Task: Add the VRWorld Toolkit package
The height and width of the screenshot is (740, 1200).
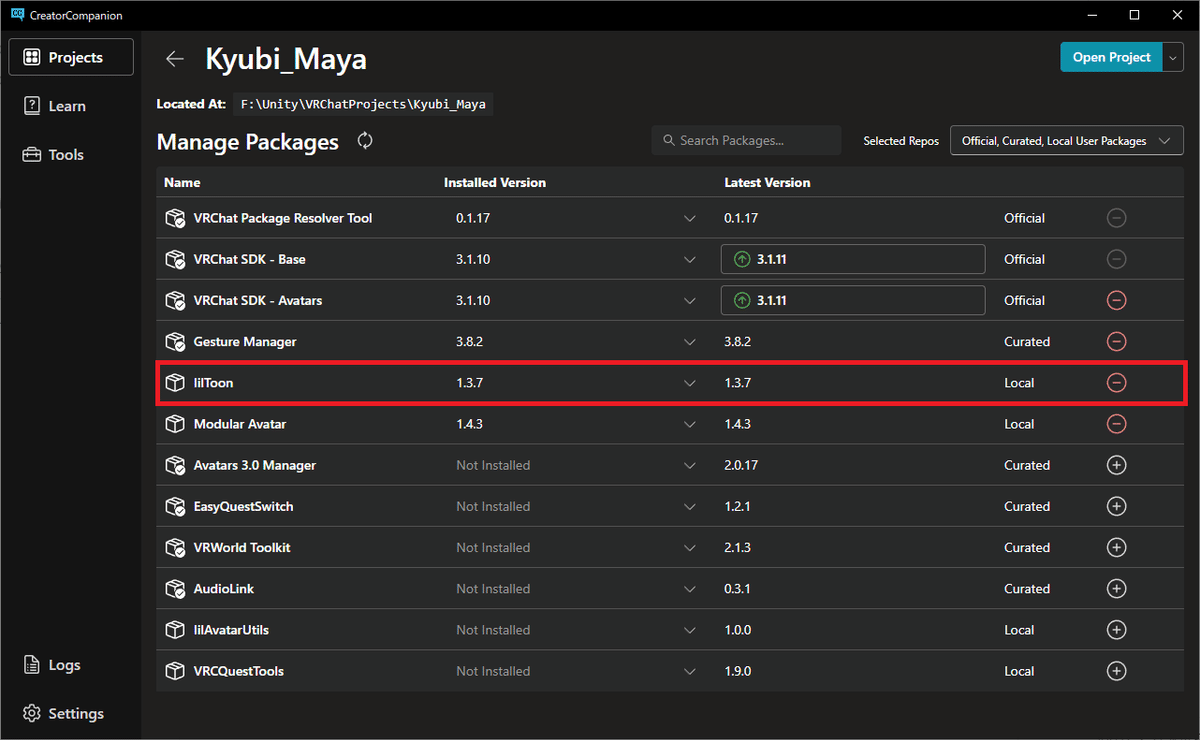Action: (1117, 547)
